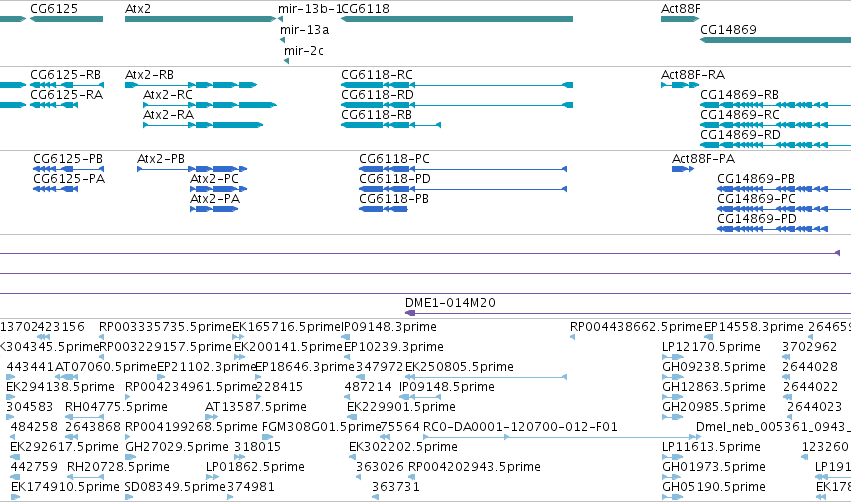The width and height of the screenshot is (851, 502).
Task: Click EST IP09148.5prime label
Action: pos(447,387)
